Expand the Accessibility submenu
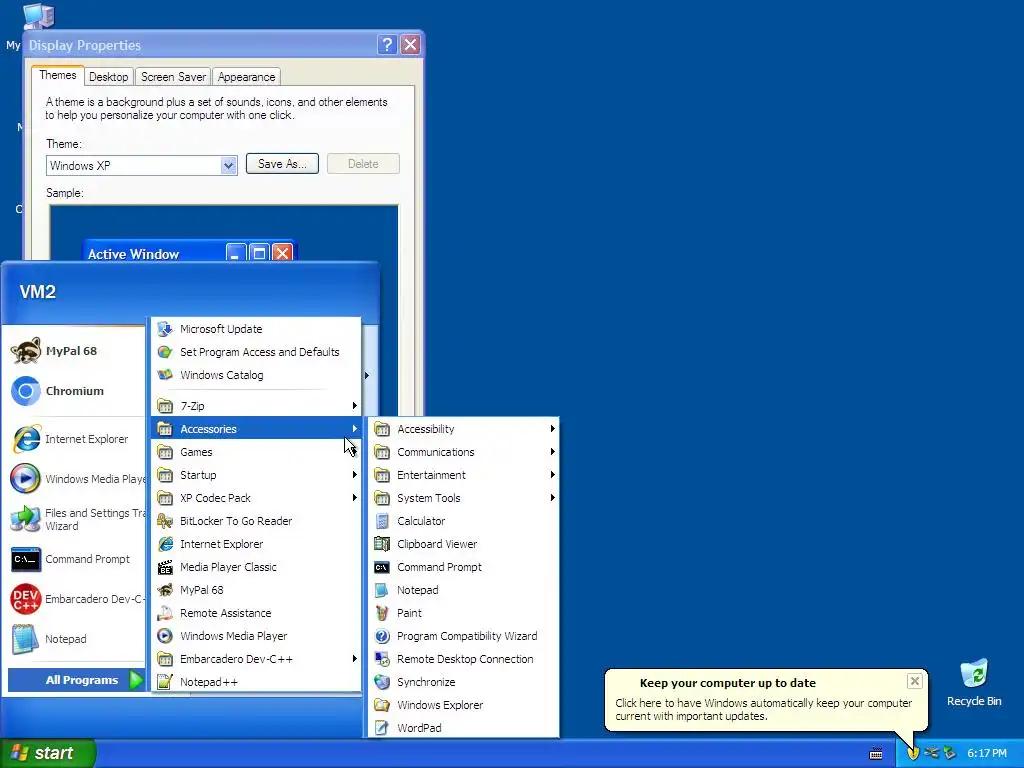This screenshot has width=1024, height=768. coord(463,429)
